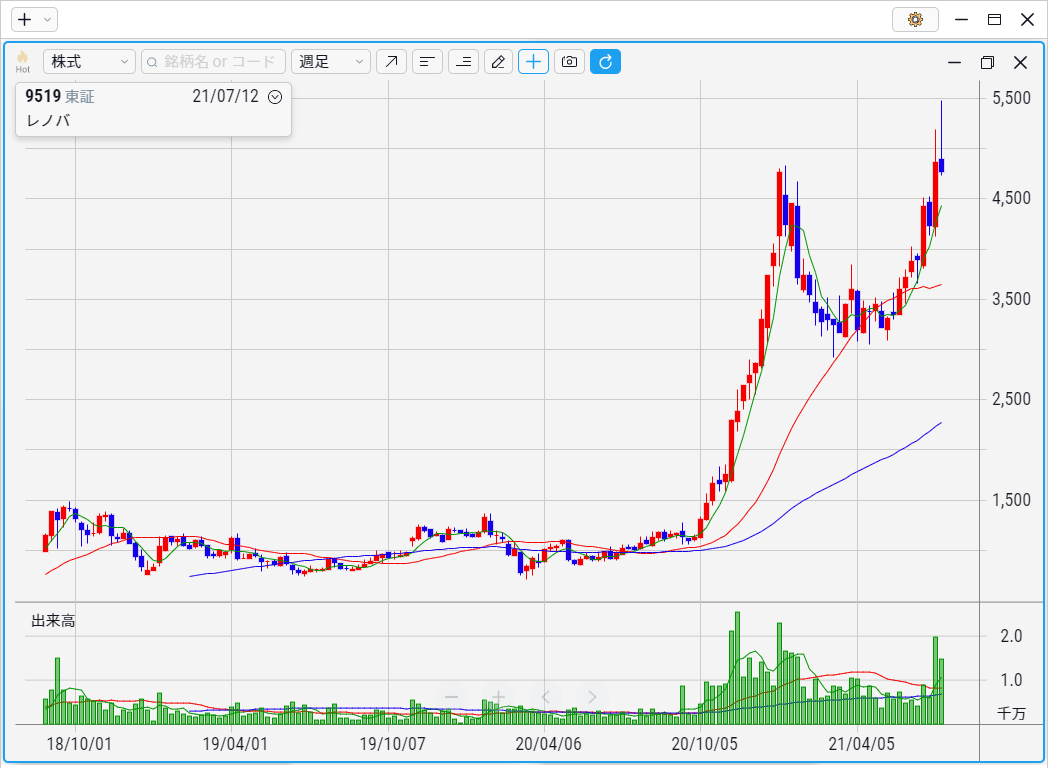Click the 5,500 price axis label

click(x=1011, y=98)
